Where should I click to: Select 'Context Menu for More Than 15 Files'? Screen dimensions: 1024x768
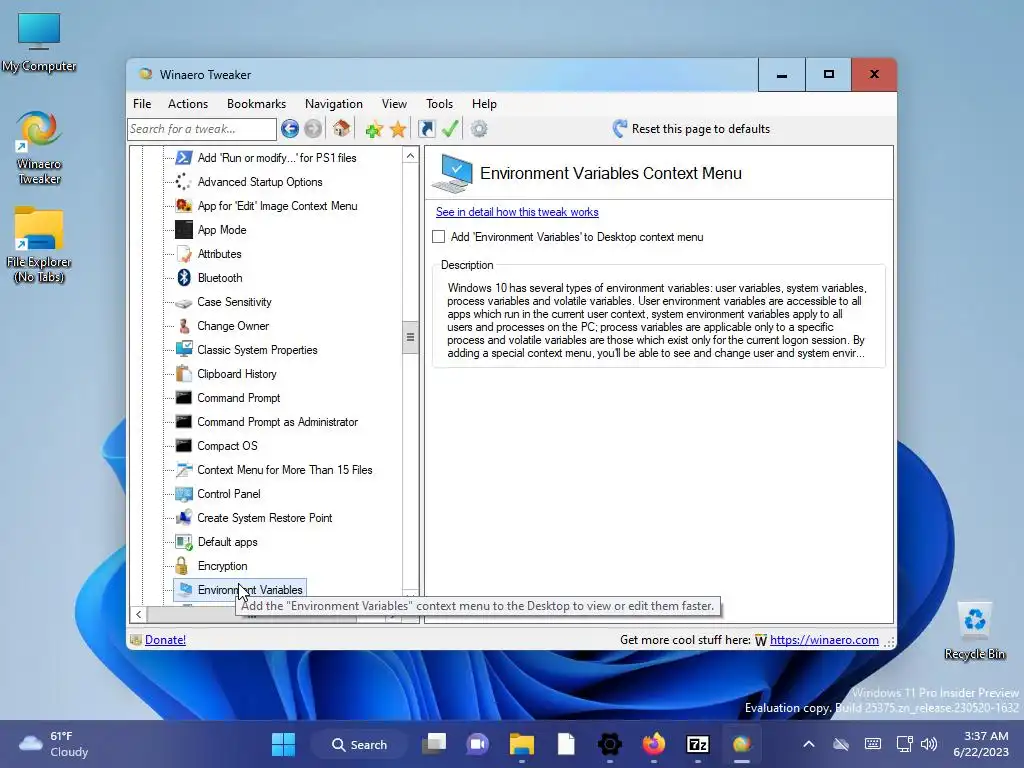click(x=285, y=470)
